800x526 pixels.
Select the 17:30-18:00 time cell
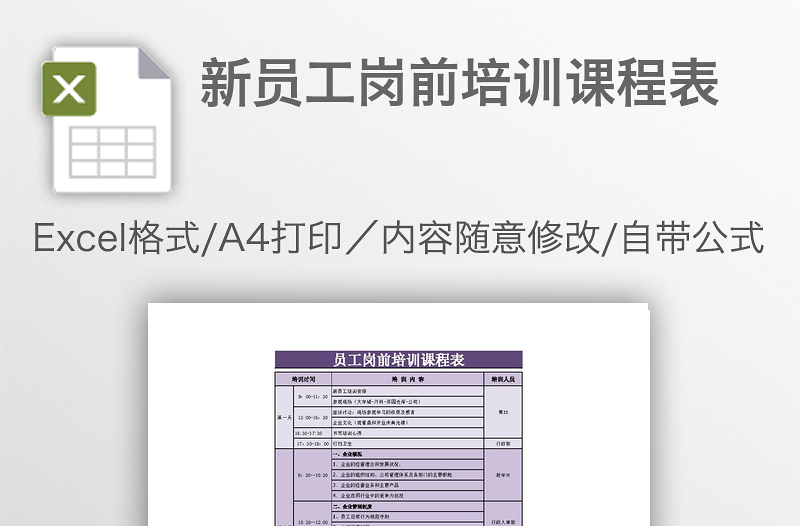312,444
